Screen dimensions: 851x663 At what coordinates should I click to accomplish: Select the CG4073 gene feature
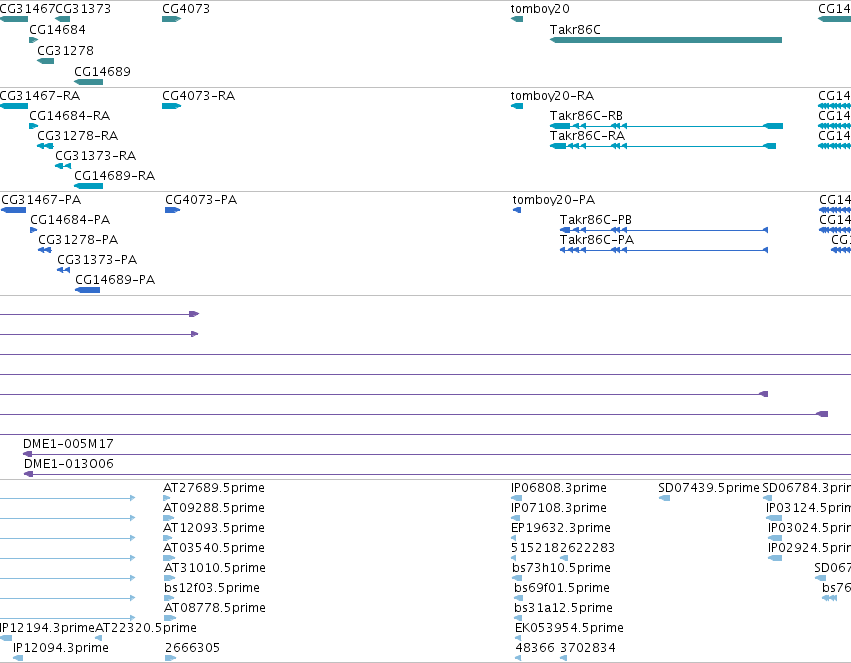pos(171,19)
